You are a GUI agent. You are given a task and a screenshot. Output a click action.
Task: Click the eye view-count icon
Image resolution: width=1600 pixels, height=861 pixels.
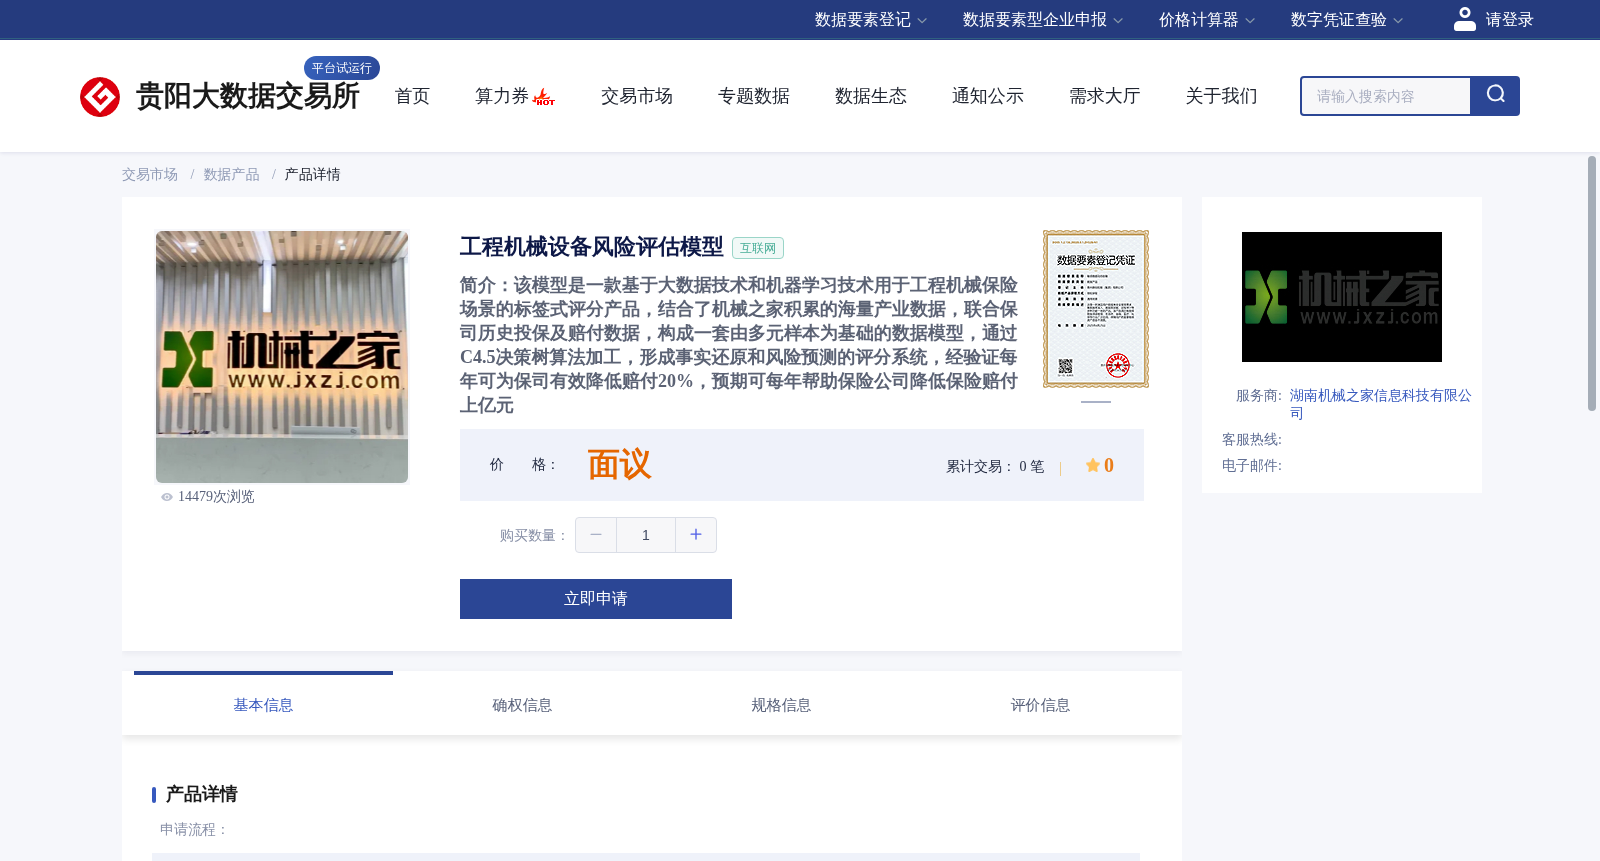167,497
